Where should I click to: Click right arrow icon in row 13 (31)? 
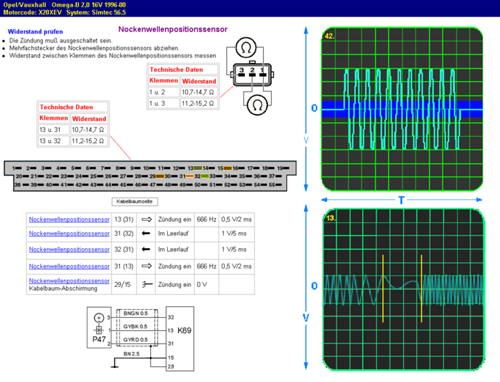(147, 219)
